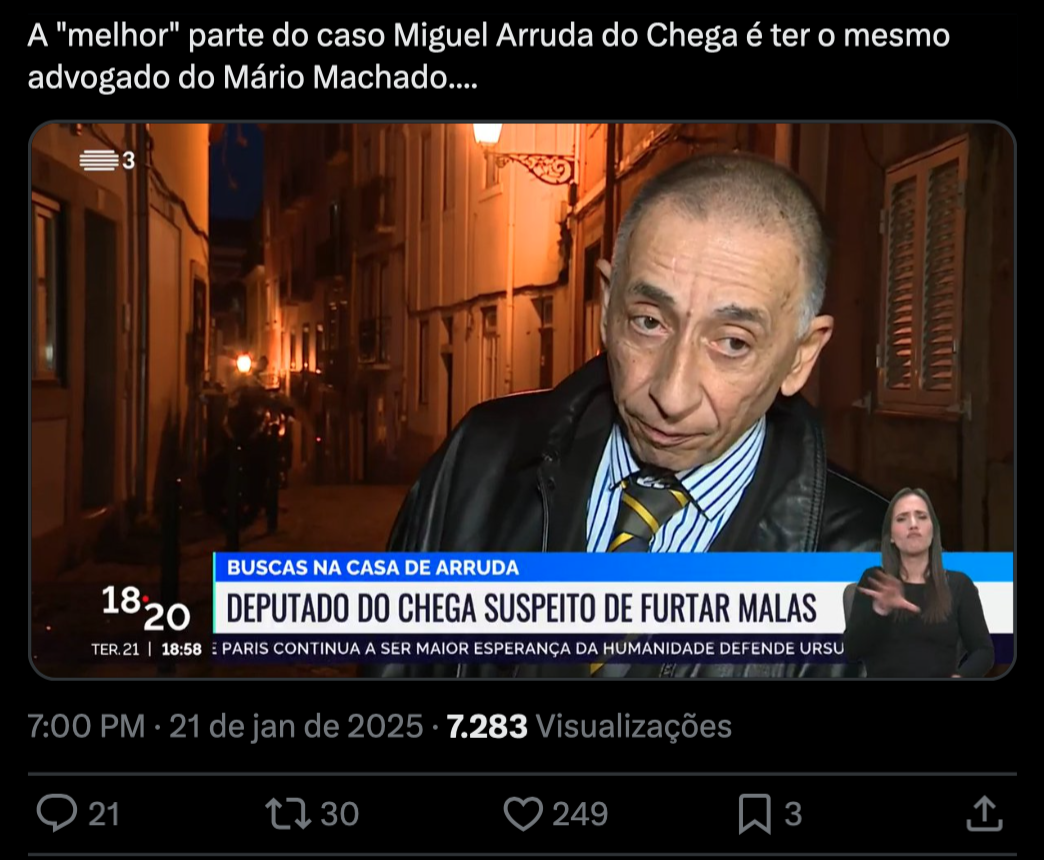Viewport: 1044px width, 860px height.
Task: Open the 21 de jan de 2025 date link
Action: 296,726
